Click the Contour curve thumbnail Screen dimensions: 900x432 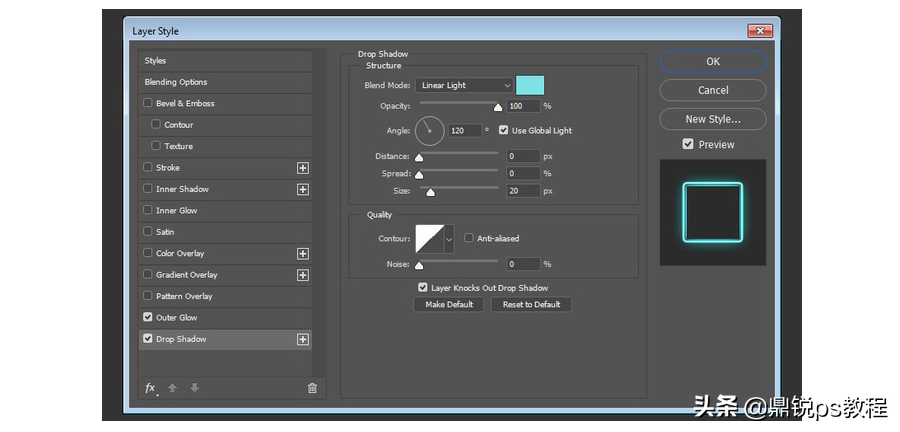tap(430, 239)
